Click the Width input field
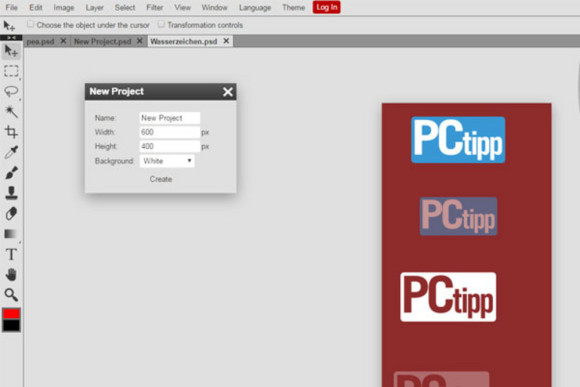Viewport: 580px width, 387px height. [x=170, y=132]
